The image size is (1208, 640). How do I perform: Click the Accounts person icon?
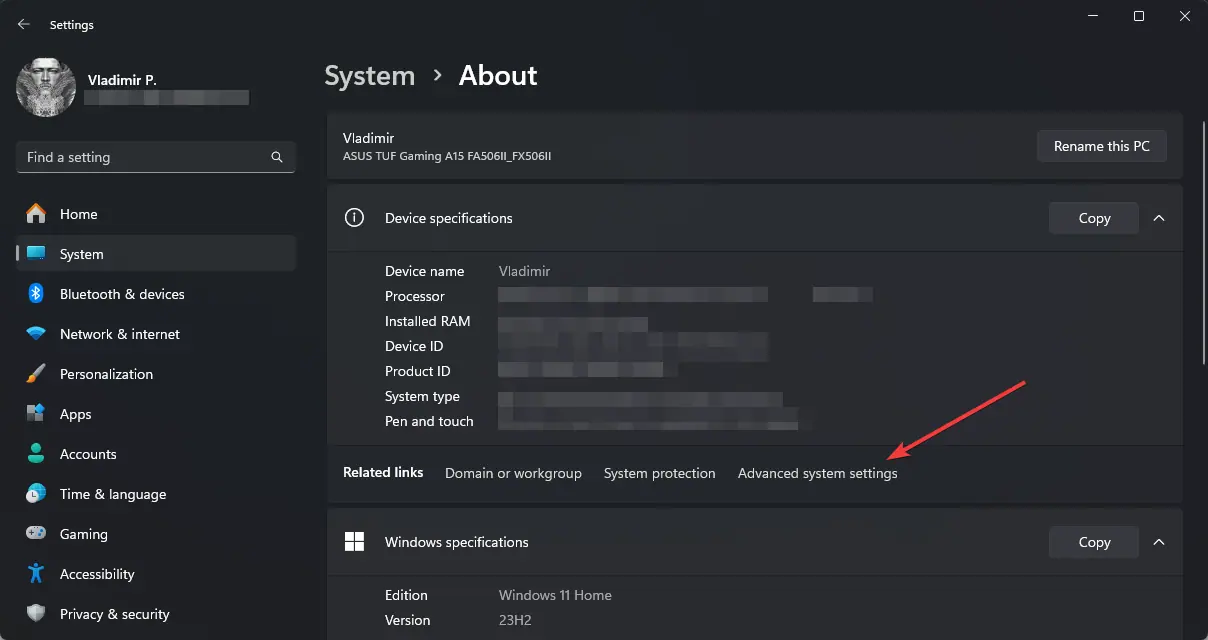tap(36, 454)
